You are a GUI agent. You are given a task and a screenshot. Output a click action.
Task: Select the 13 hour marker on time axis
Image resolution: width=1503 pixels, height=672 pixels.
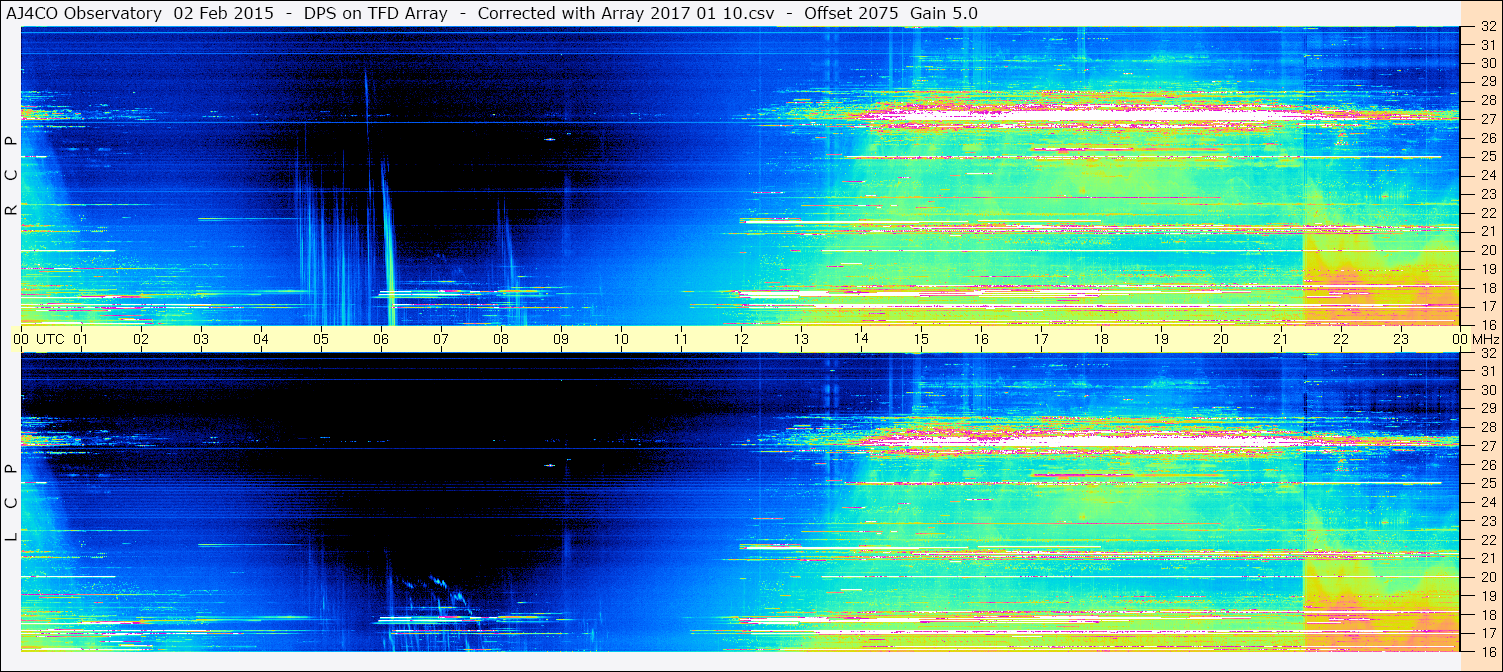pyautogui.click(x=801, y=339)
